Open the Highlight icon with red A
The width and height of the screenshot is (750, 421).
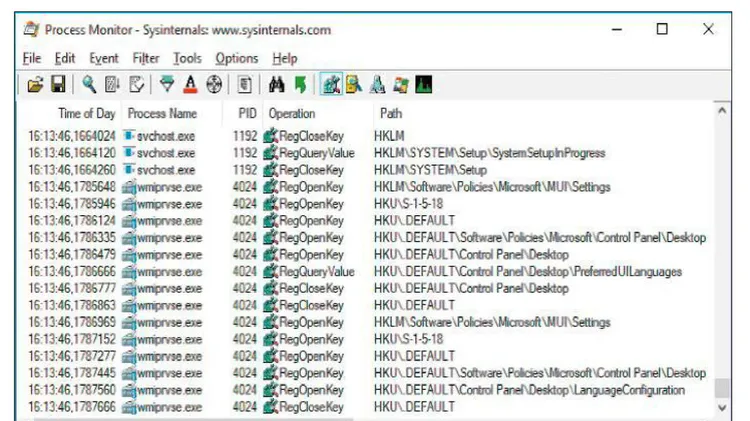190,85
